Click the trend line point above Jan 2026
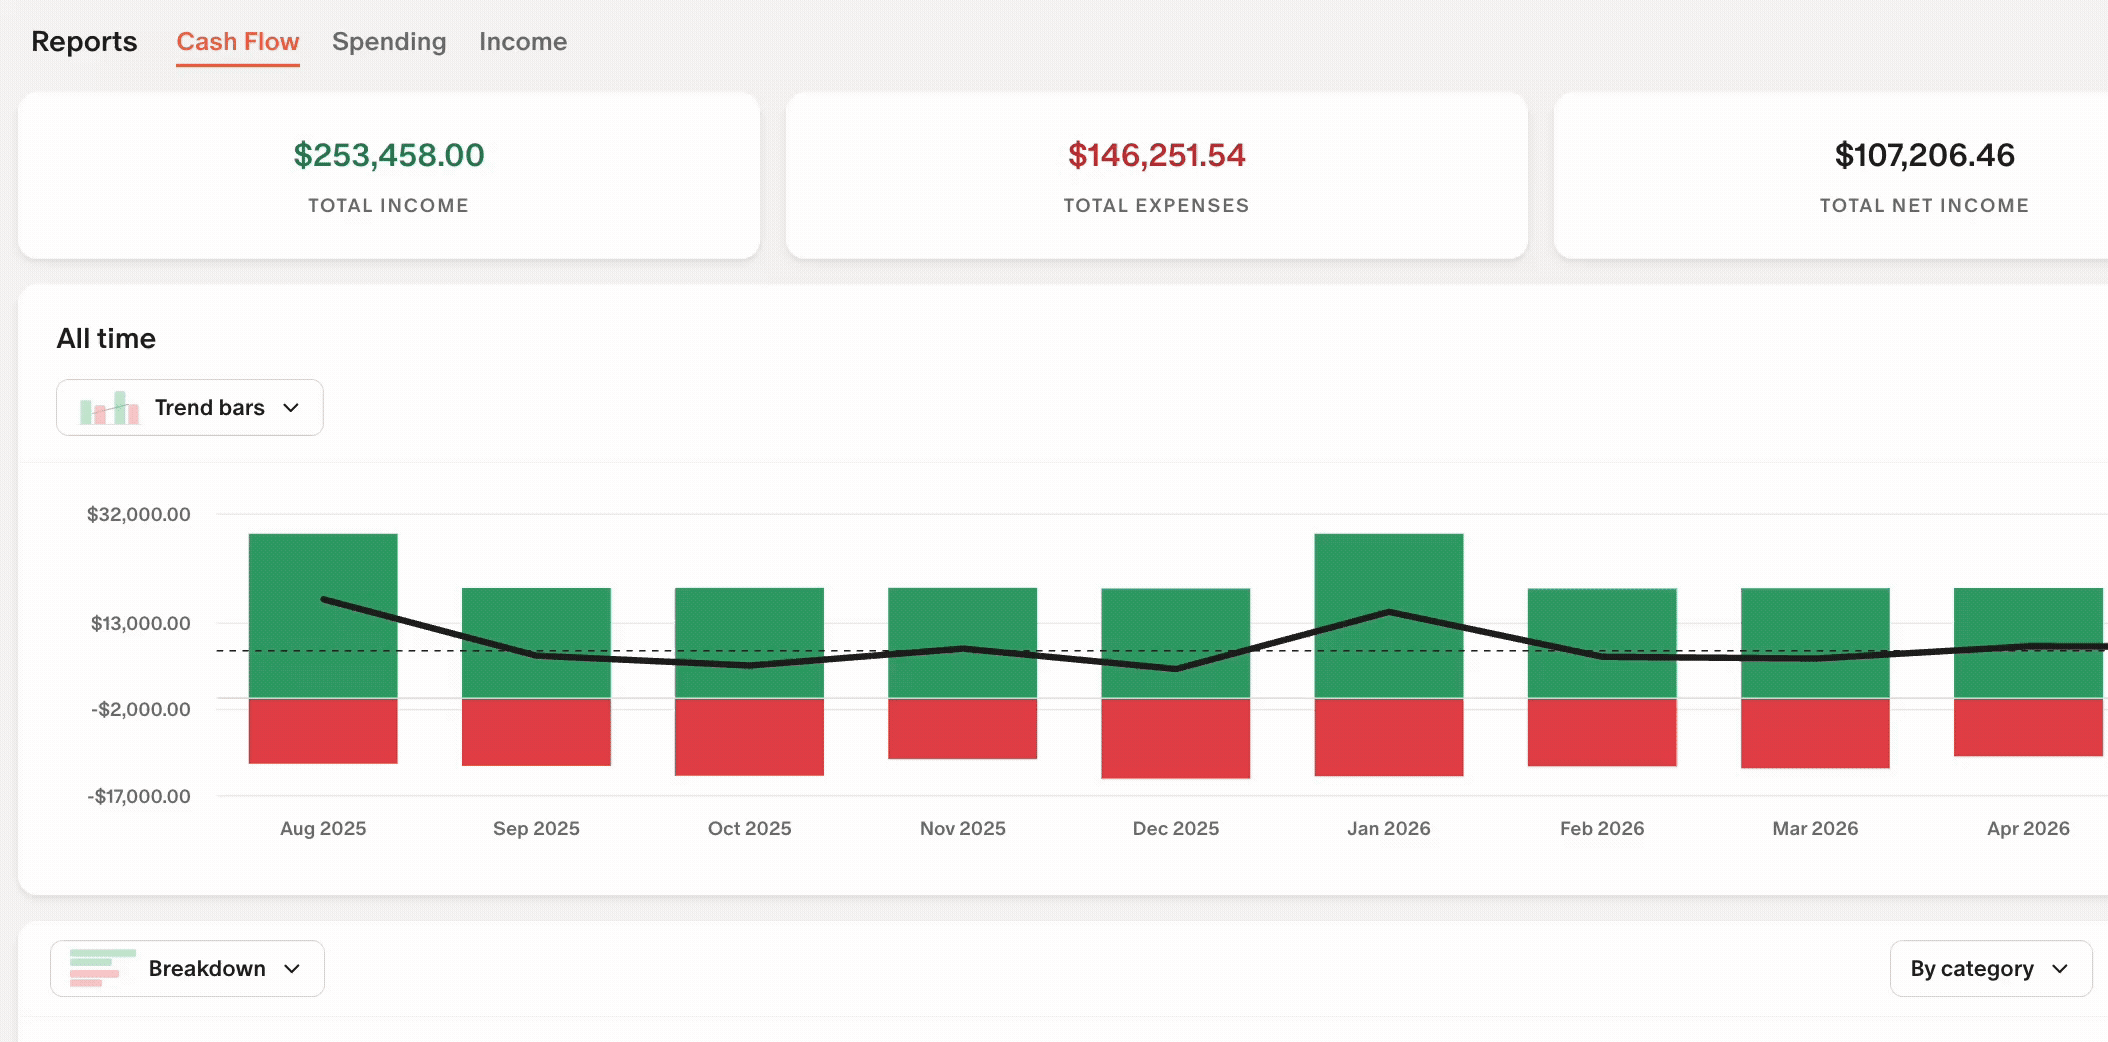The image size is (2108, 1042). click(1389, 611)
